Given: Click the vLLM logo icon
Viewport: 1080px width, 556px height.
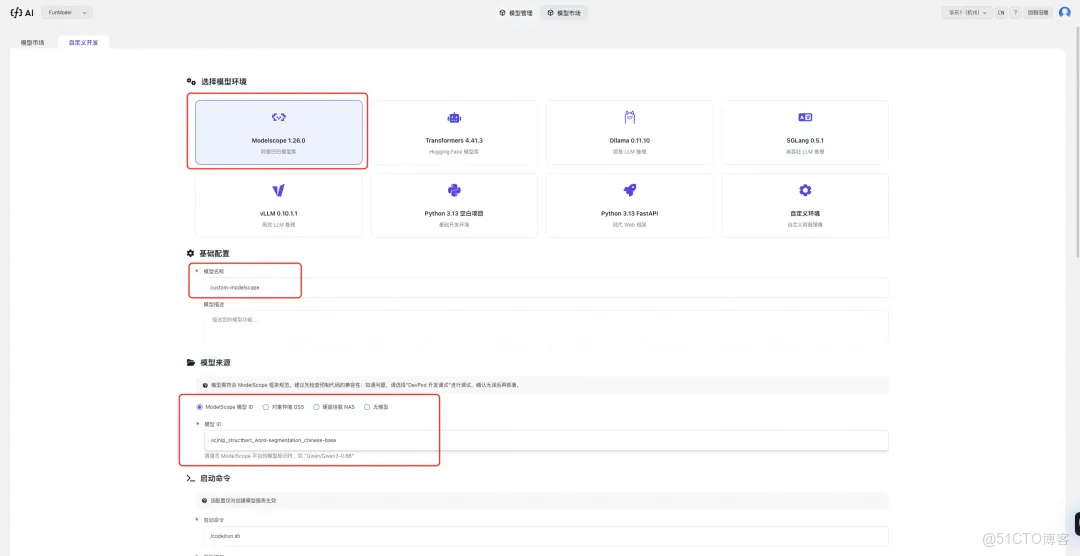Looking at the screenshot, I should tap(278, 190).
